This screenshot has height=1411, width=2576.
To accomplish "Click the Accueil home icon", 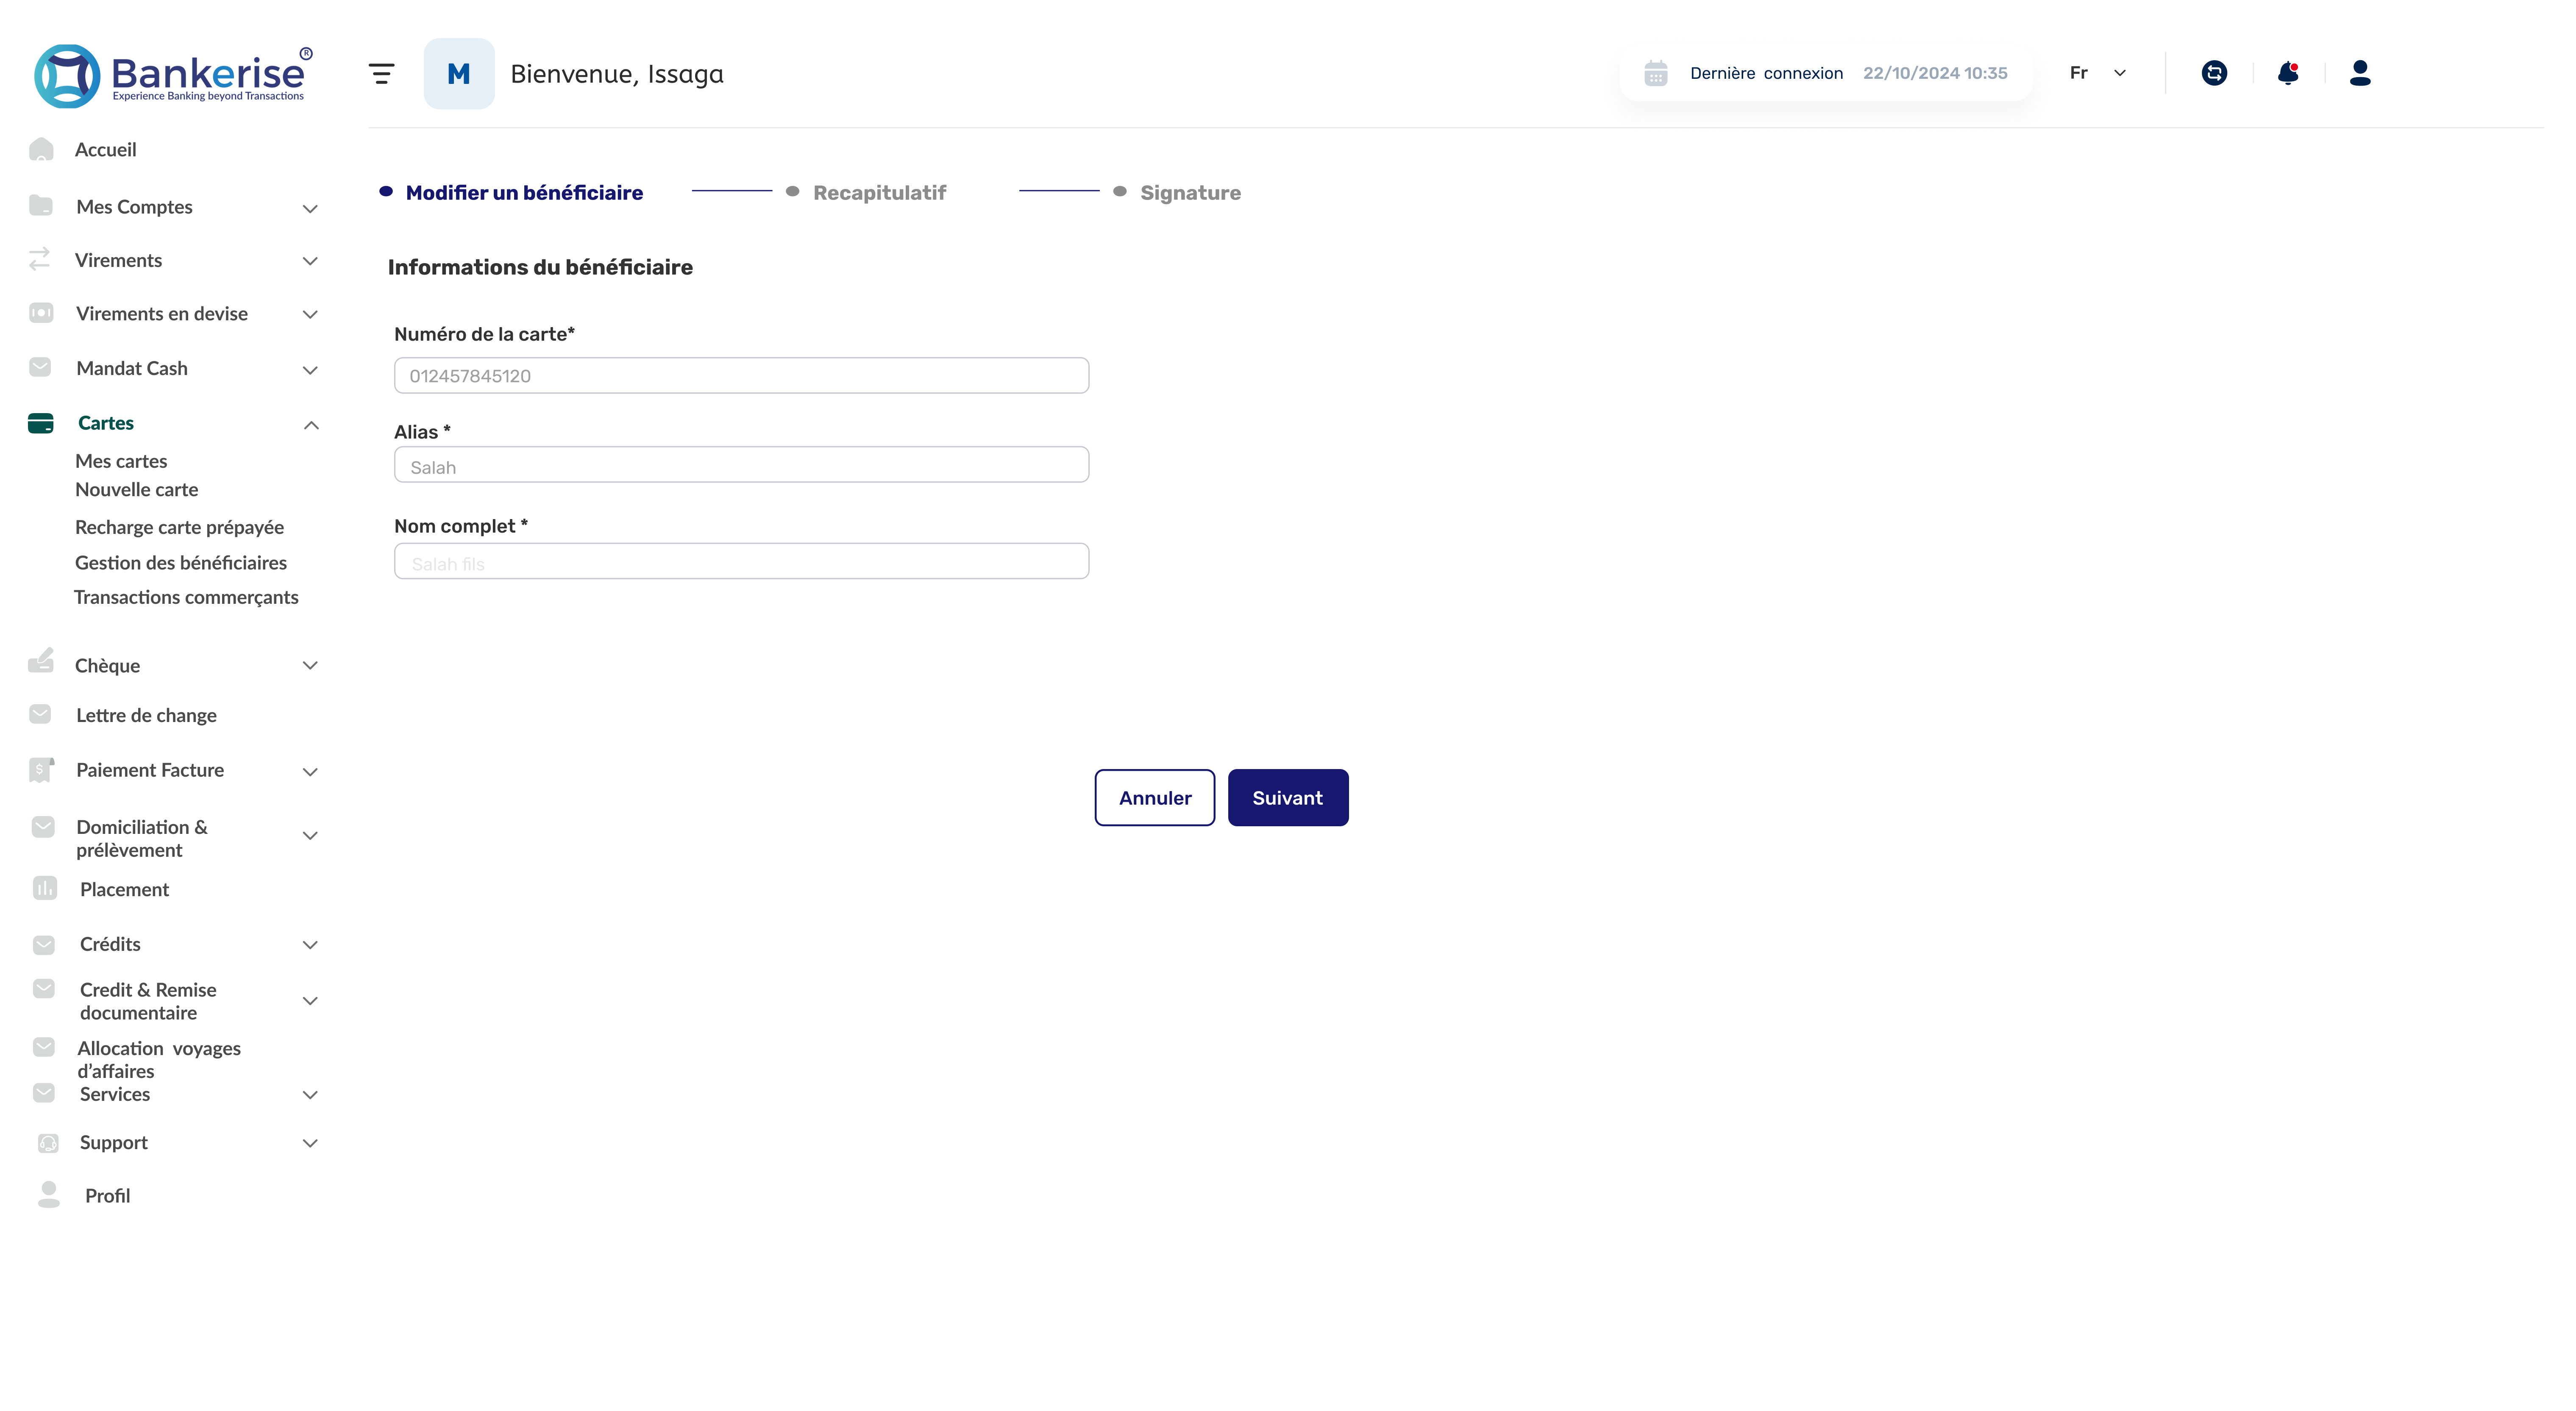I will click(x=41, y=149).
